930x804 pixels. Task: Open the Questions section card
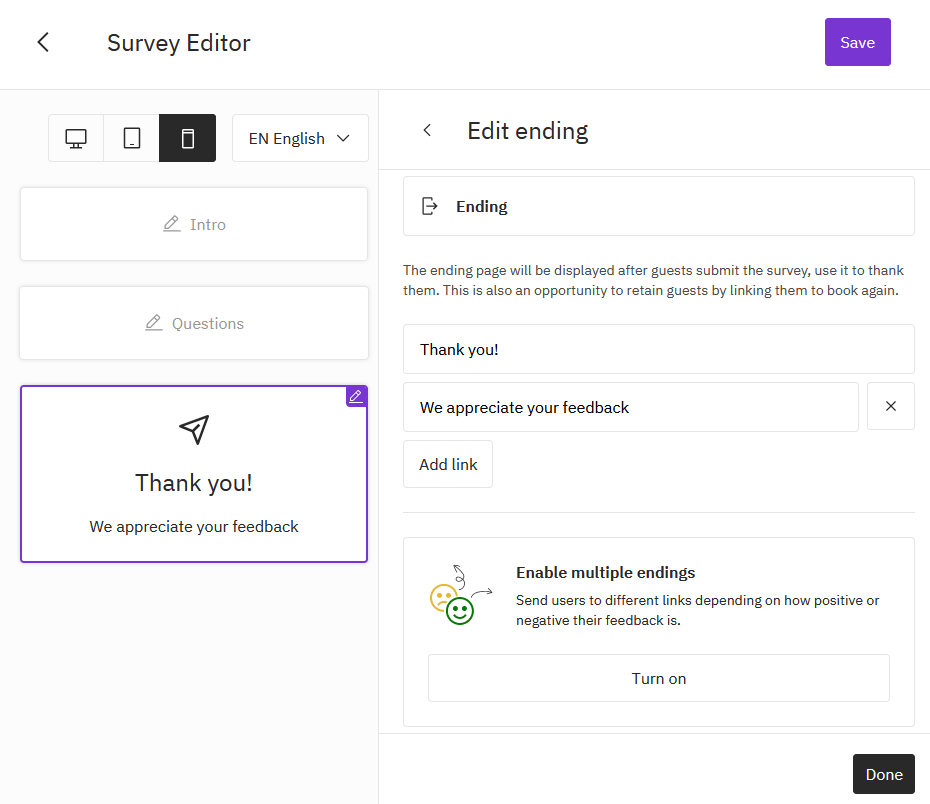(194, 323)
